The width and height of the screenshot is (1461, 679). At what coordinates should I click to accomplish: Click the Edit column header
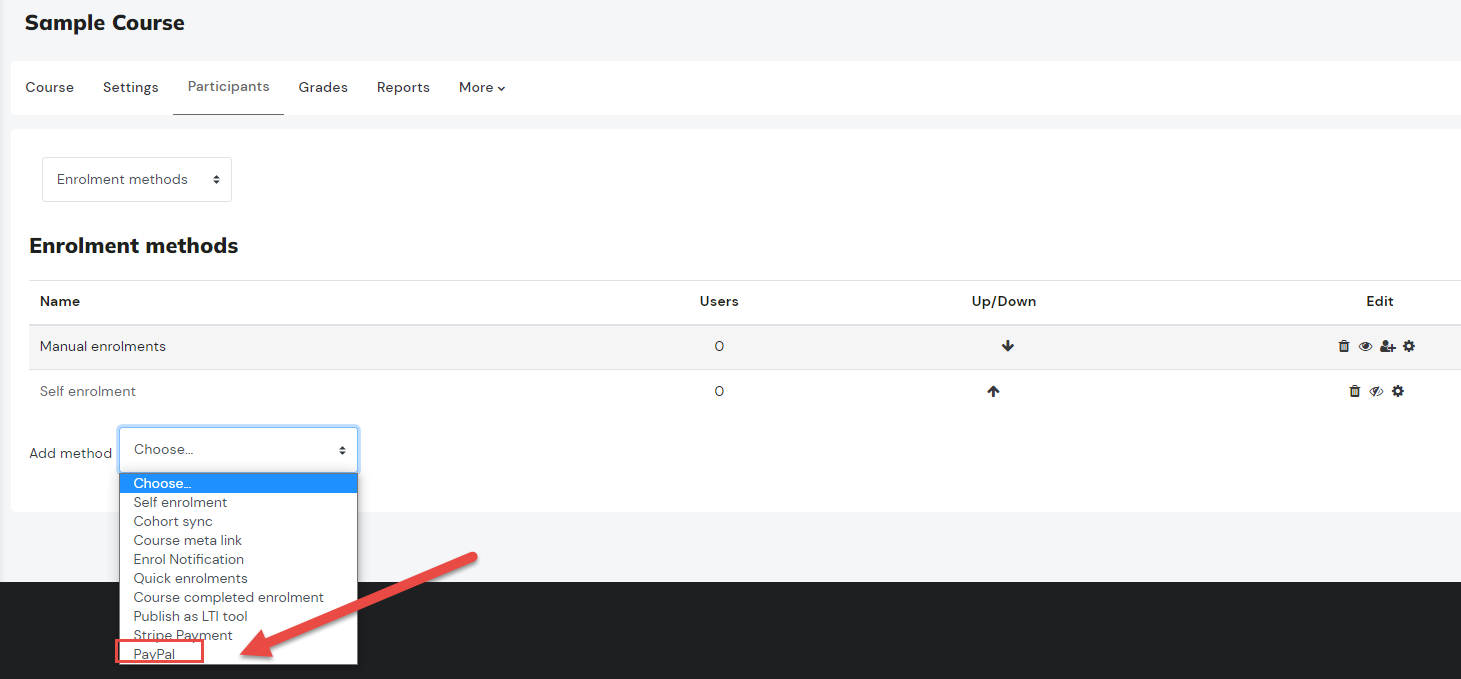pos(1380,301)
